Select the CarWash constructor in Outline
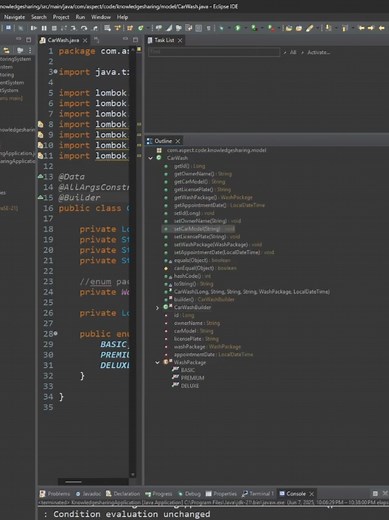 (252, 292)
